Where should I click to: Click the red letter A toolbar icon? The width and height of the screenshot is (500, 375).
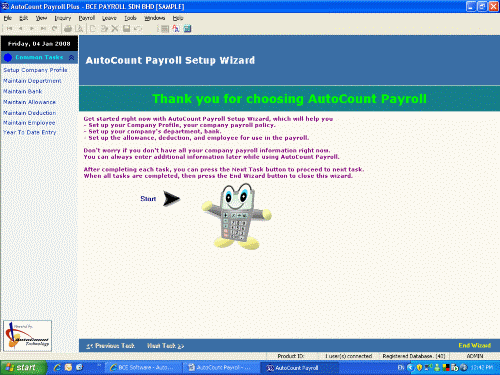pyautogui.click(x=176, y=29)
